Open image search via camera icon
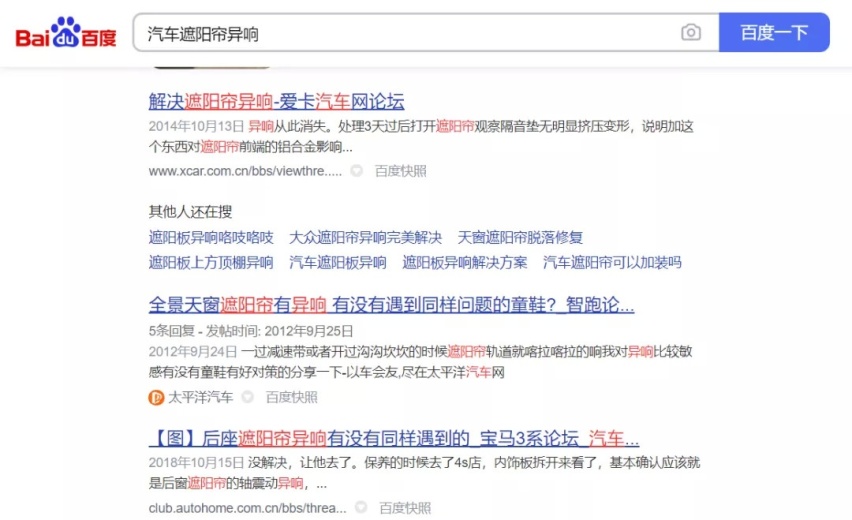Viewport: 852px width, 520px height. tap(691, 33)
